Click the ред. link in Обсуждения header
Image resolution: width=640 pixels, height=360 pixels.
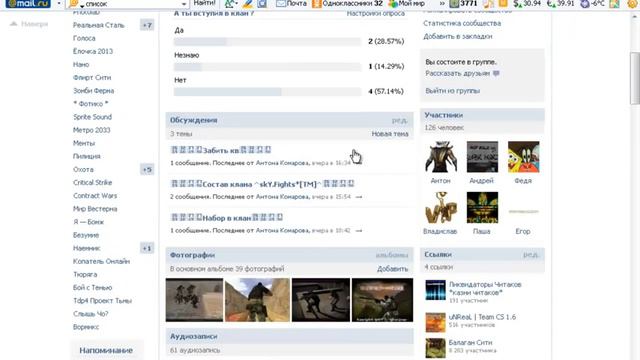click(399, 120)
